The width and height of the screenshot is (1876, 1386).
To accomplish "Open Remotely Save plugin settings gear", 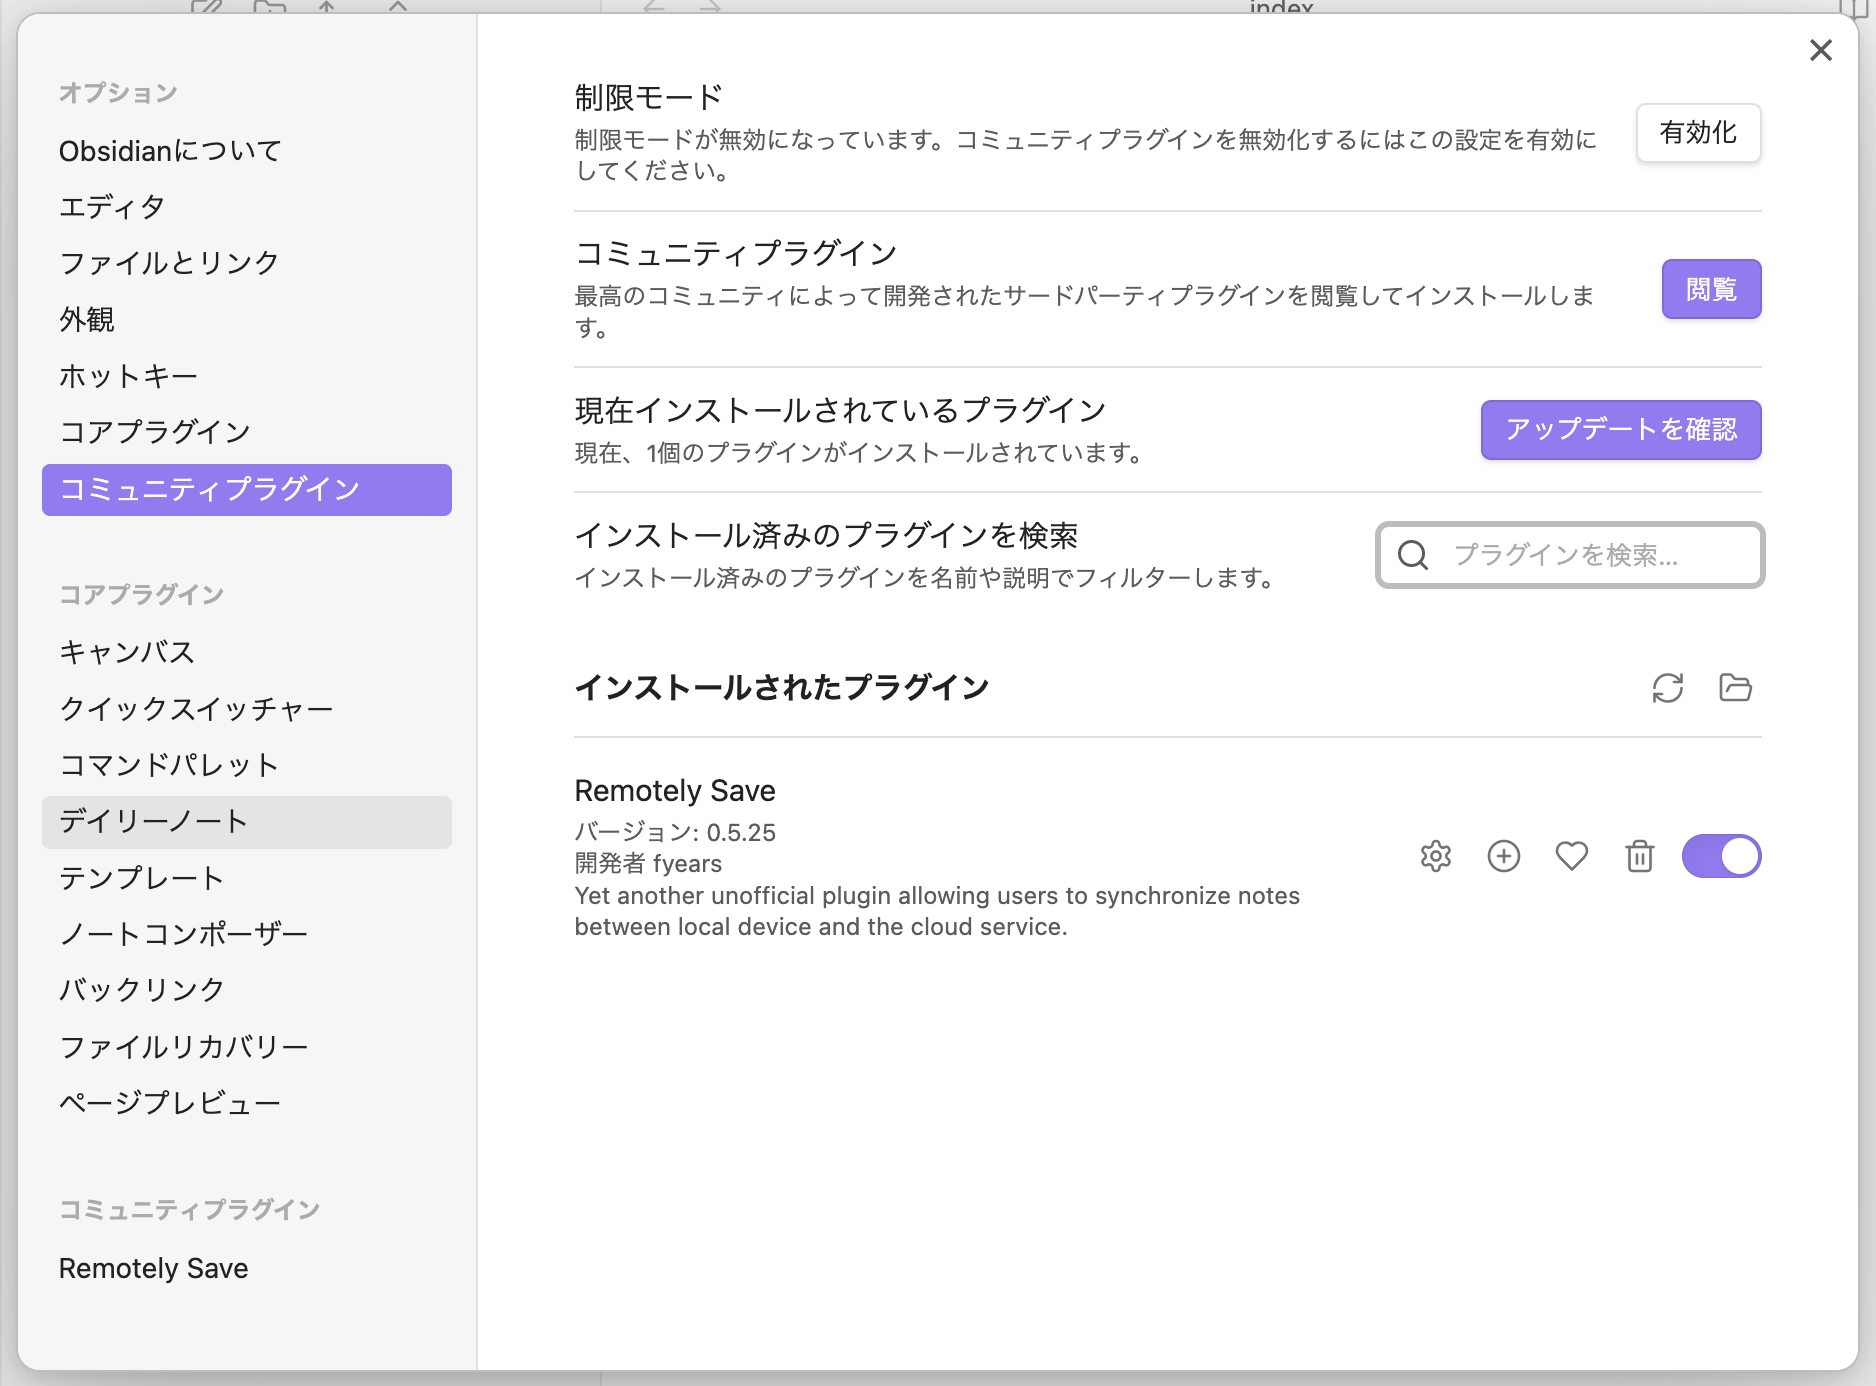I will click(x=1435, y=856).
